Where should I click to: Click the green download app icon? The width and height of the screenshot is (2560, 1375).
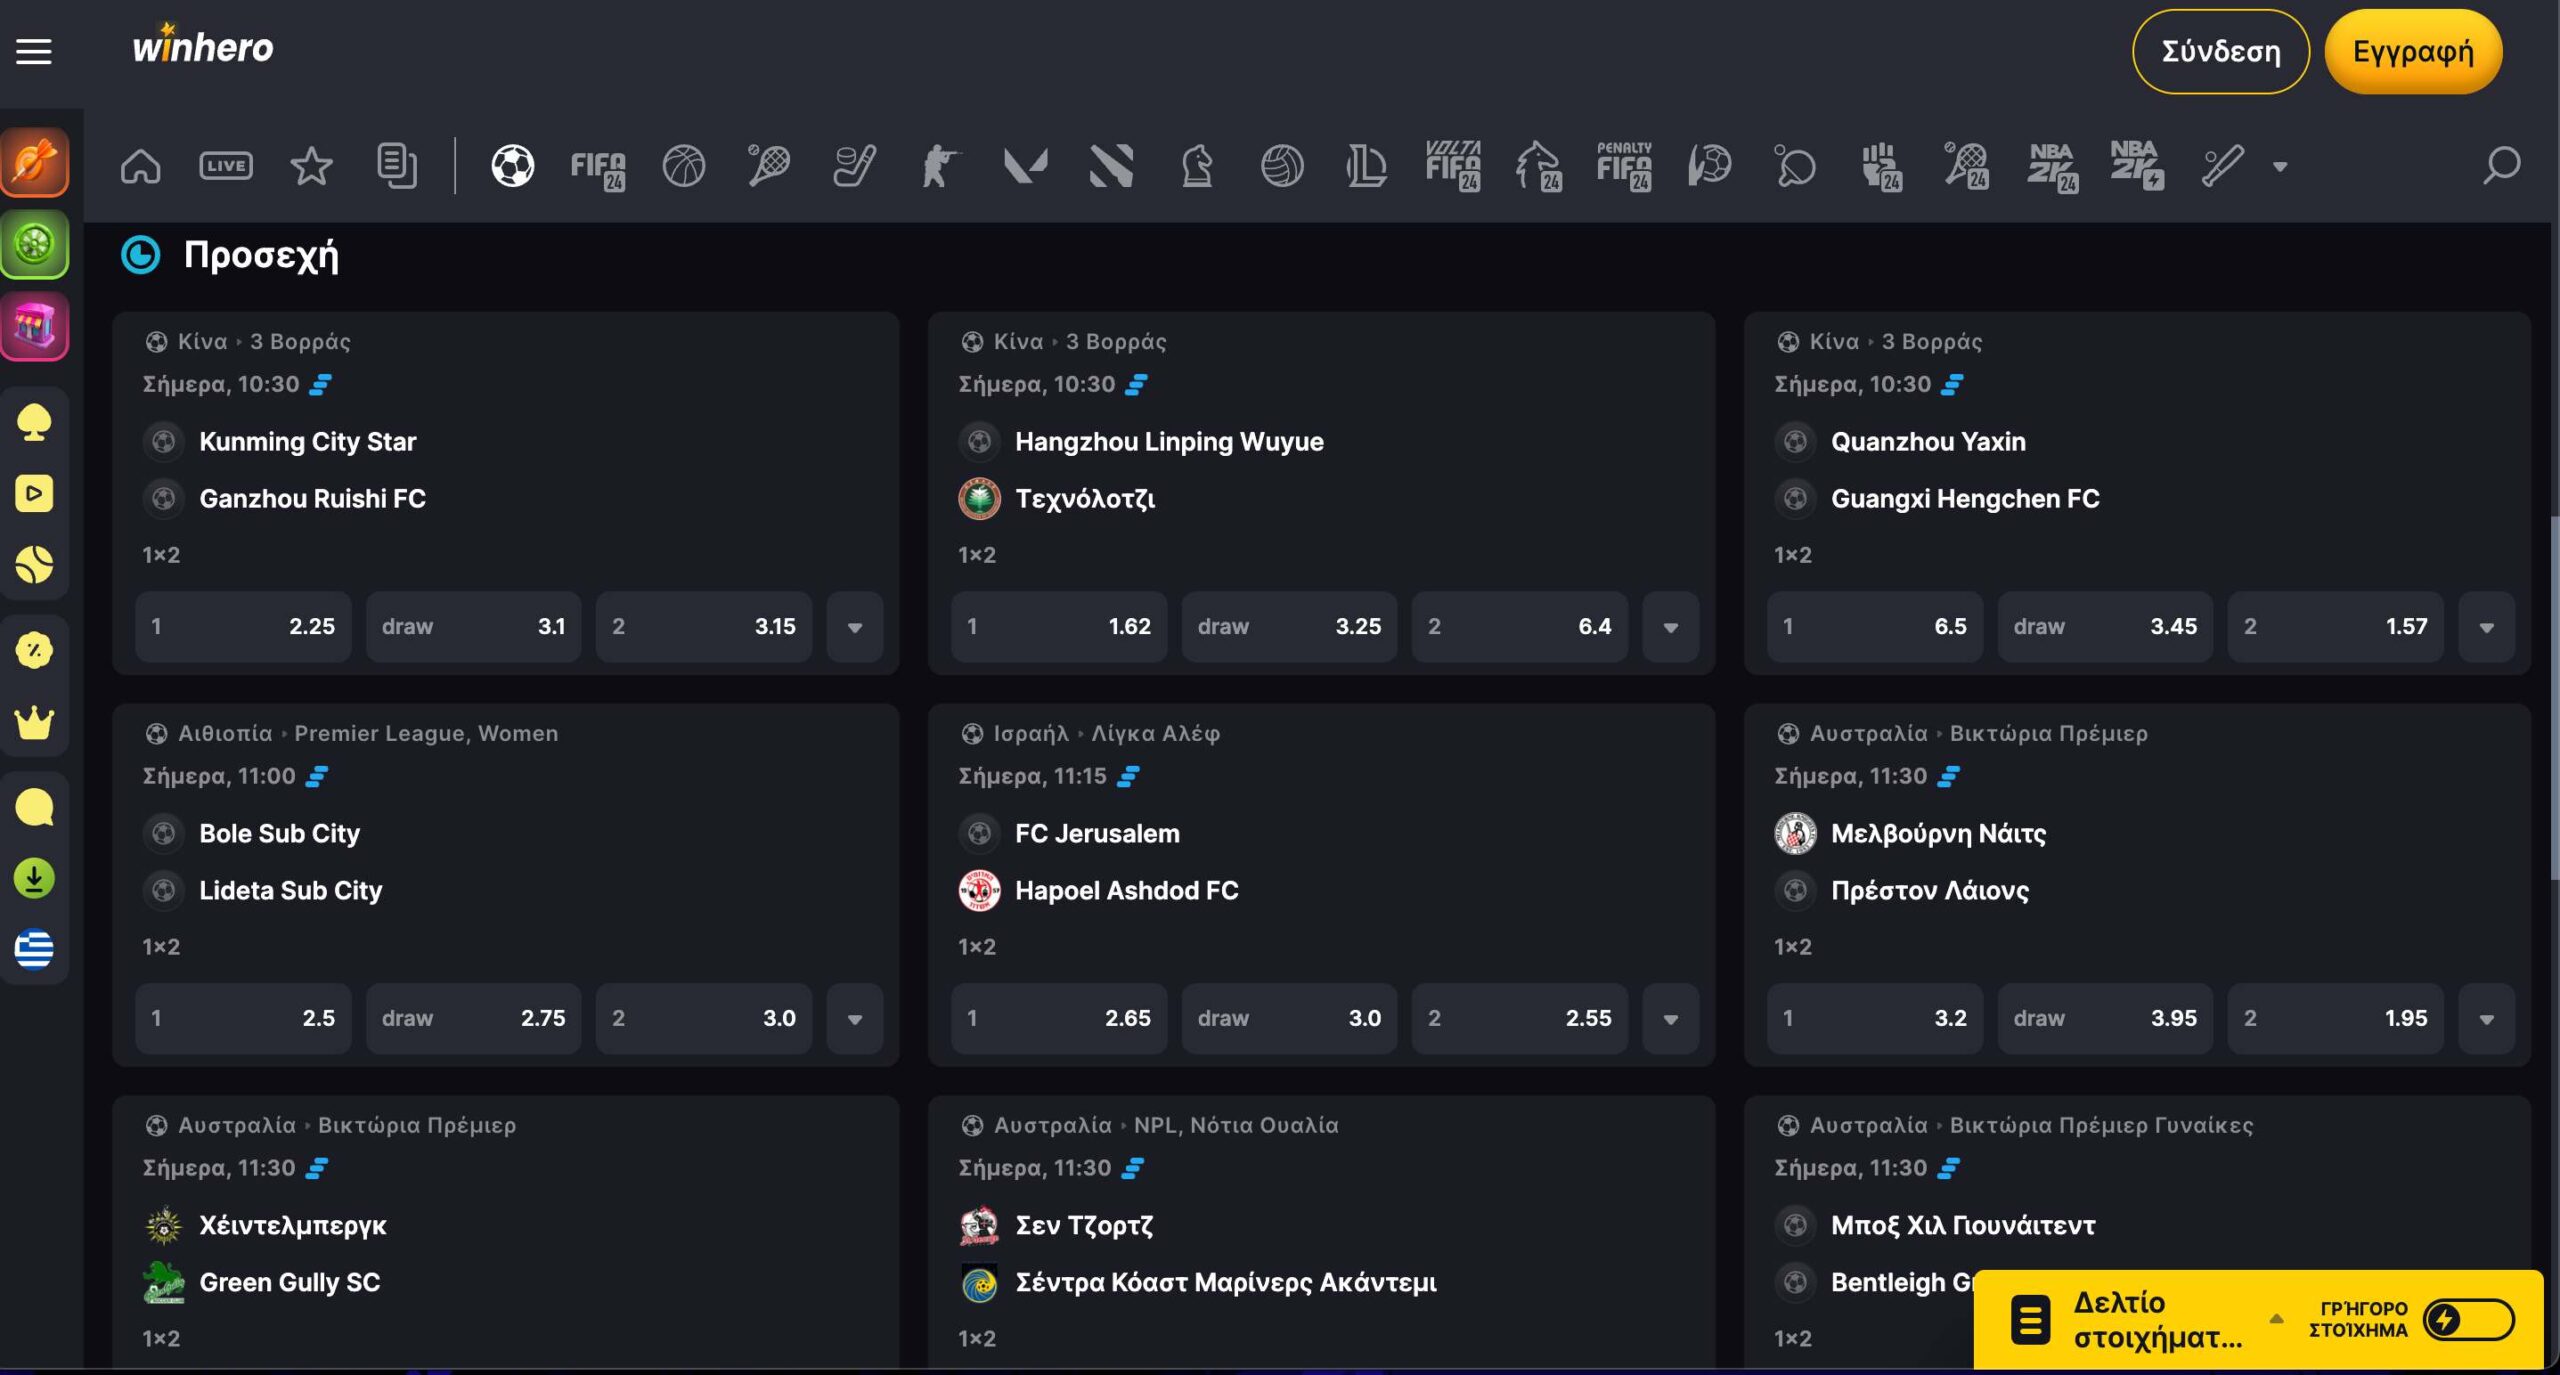[x=34, y=878]
